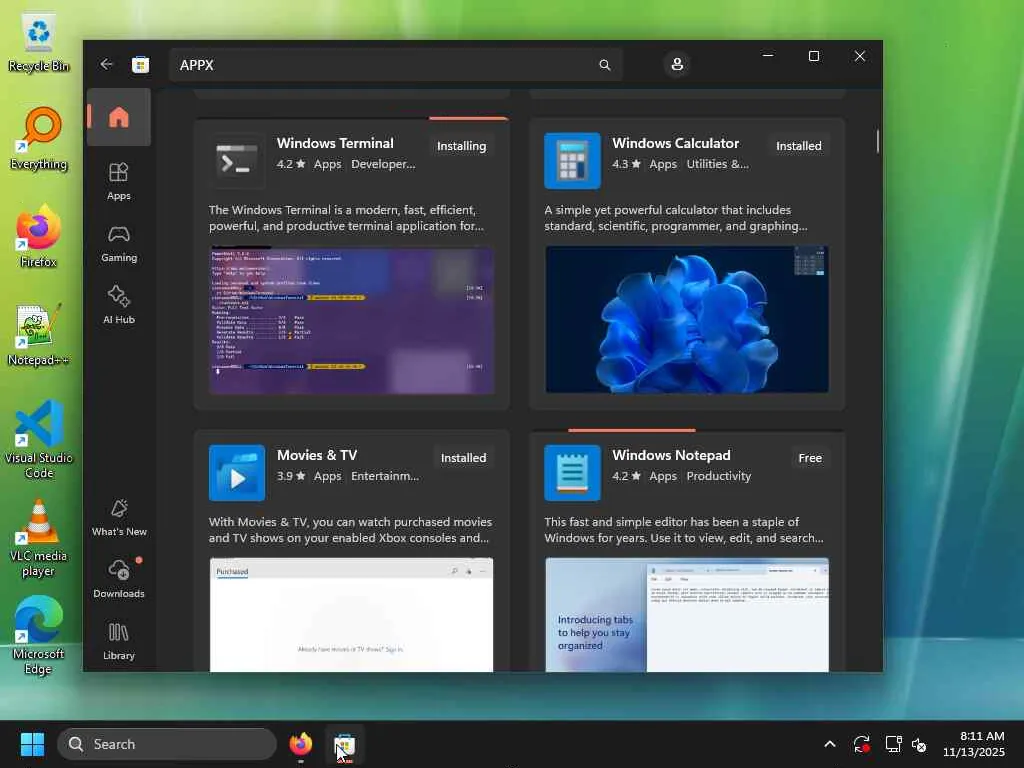This screenshot has width=1024, height=768.
Task: Show hidden icons in system tray
Action: click(x=829, y=744)
